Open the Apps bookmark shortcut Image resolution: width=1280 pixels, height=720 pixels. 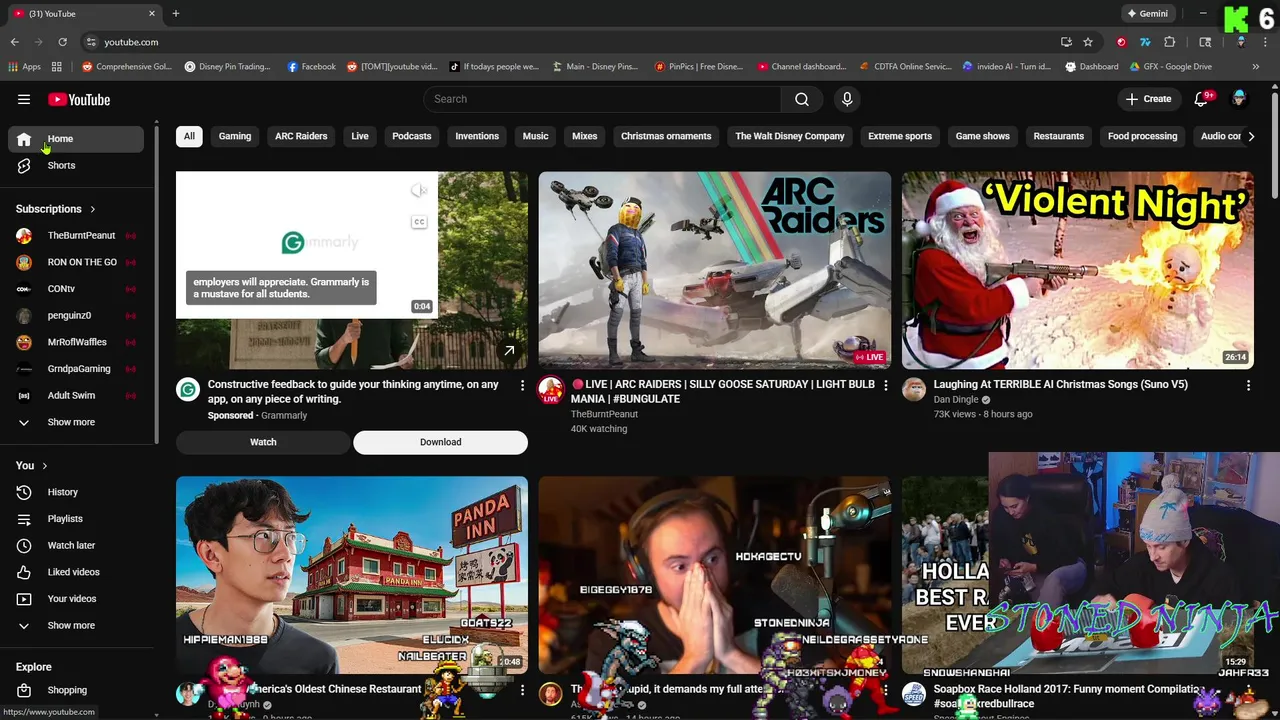tap(24, 67)
